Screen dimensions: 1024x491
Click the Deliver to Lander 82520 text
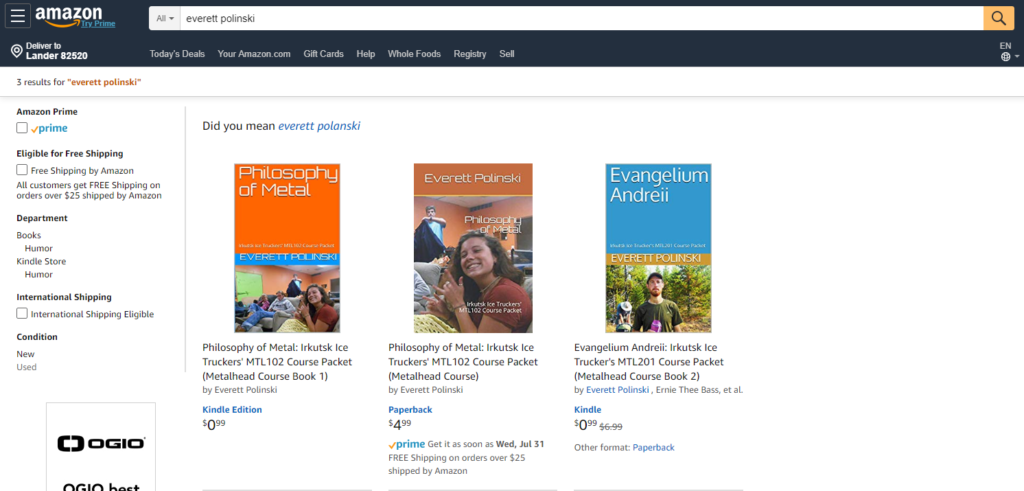click(57, 51)
